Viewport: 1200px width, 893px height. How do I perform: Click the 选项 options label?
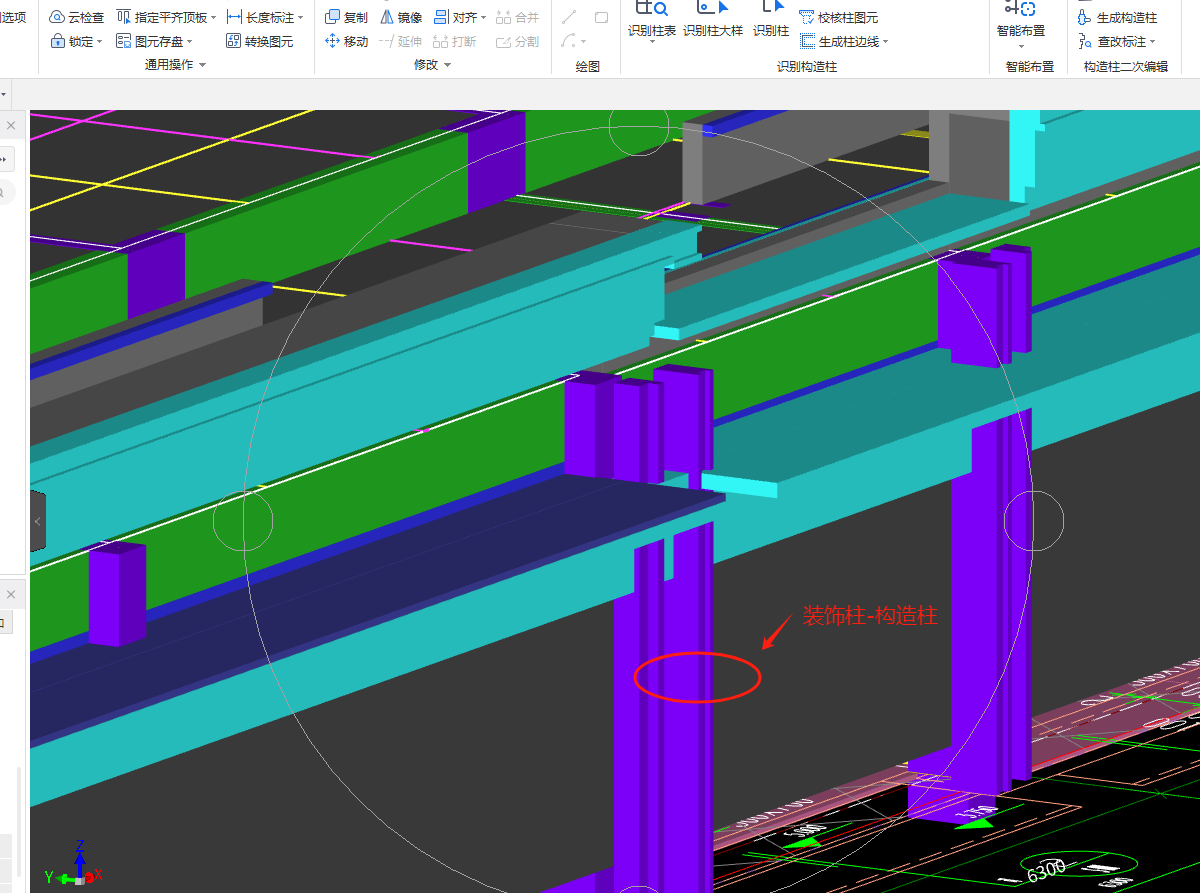point(13,17)
